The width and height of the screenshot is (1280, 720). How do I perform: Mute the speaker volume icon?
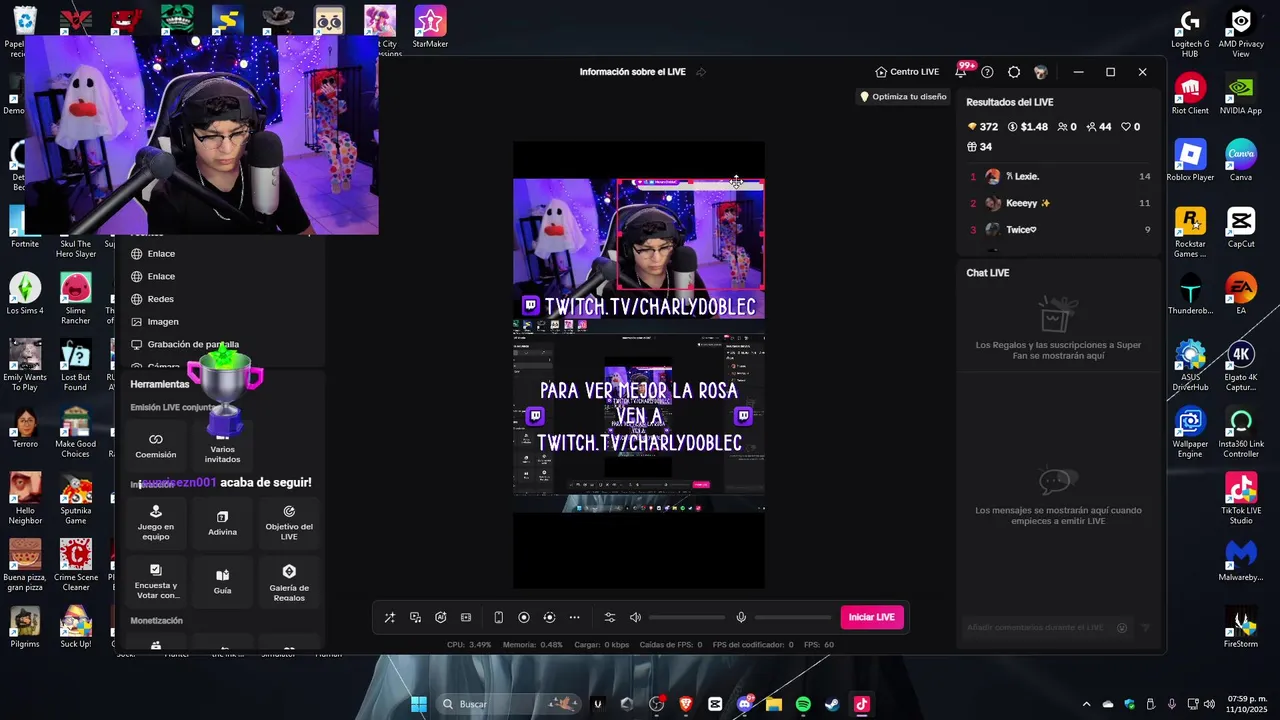point(635,618)
